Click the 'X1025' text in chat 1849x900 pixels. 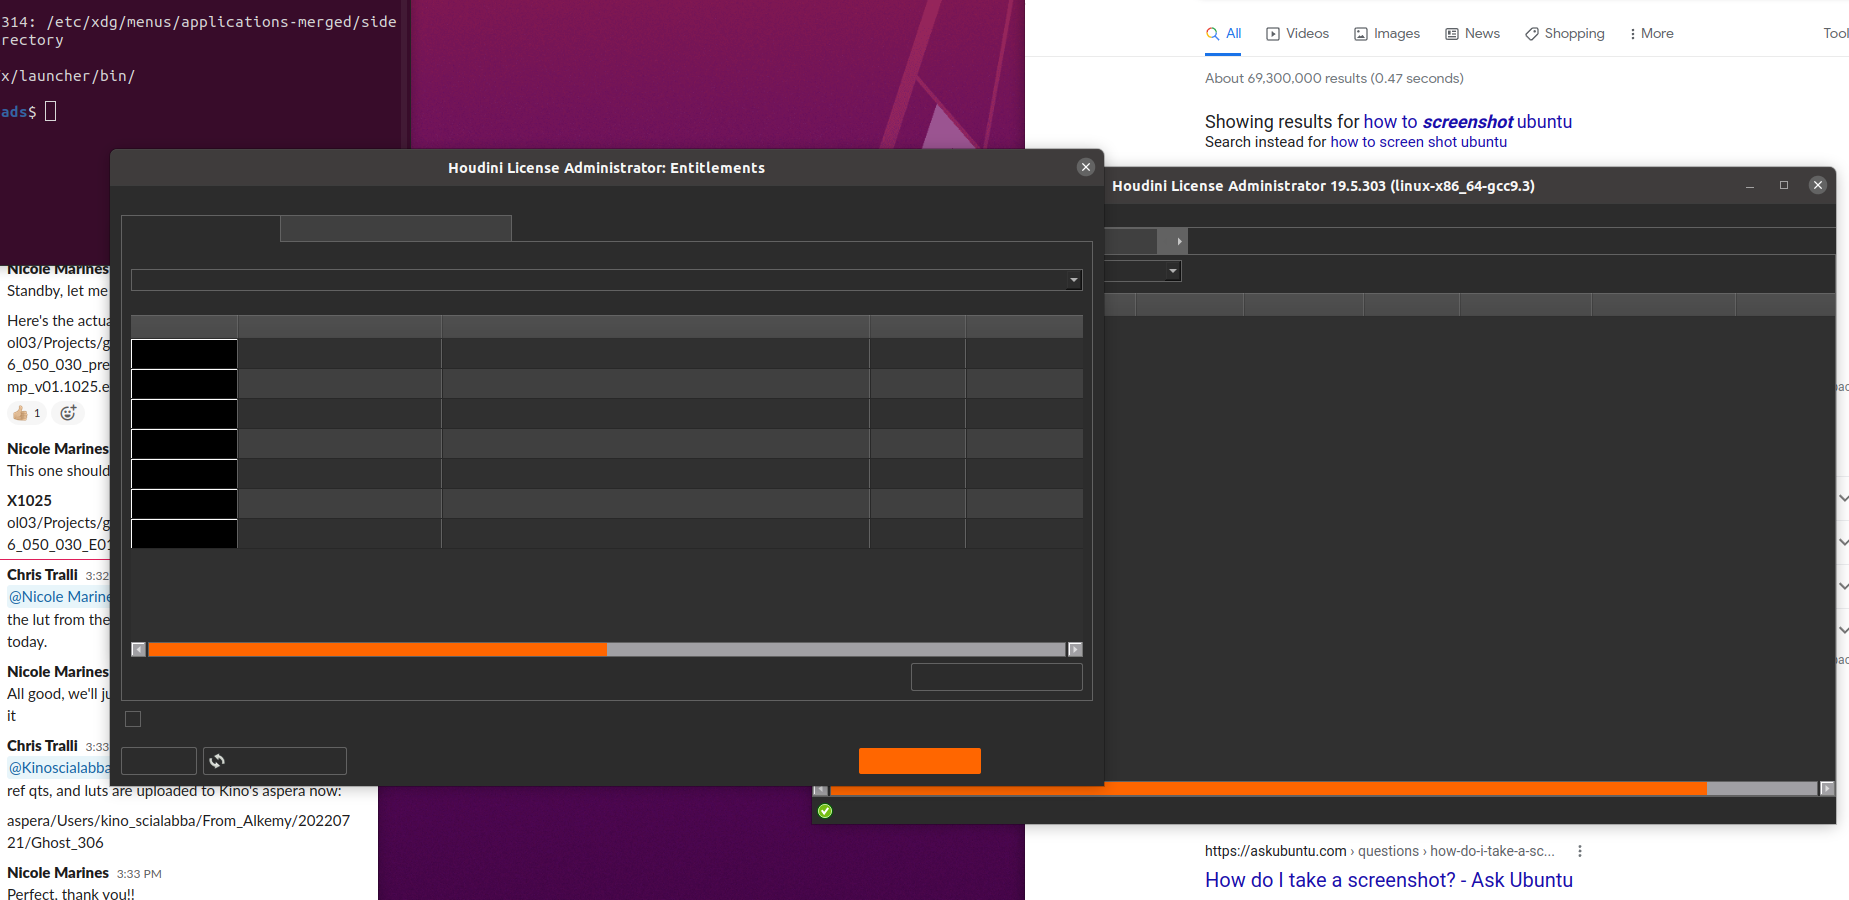tap(29, 500)
